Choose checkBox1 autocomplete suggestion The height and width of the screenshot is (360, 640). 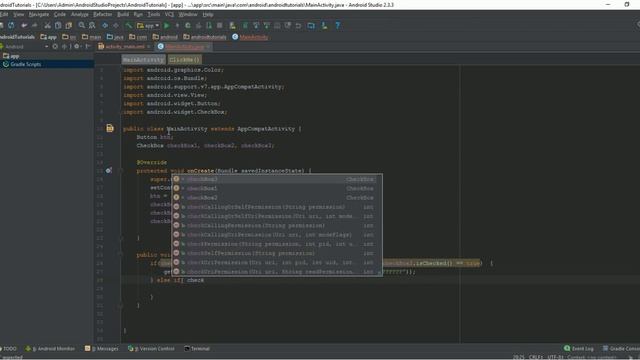[x=277, y=189]
